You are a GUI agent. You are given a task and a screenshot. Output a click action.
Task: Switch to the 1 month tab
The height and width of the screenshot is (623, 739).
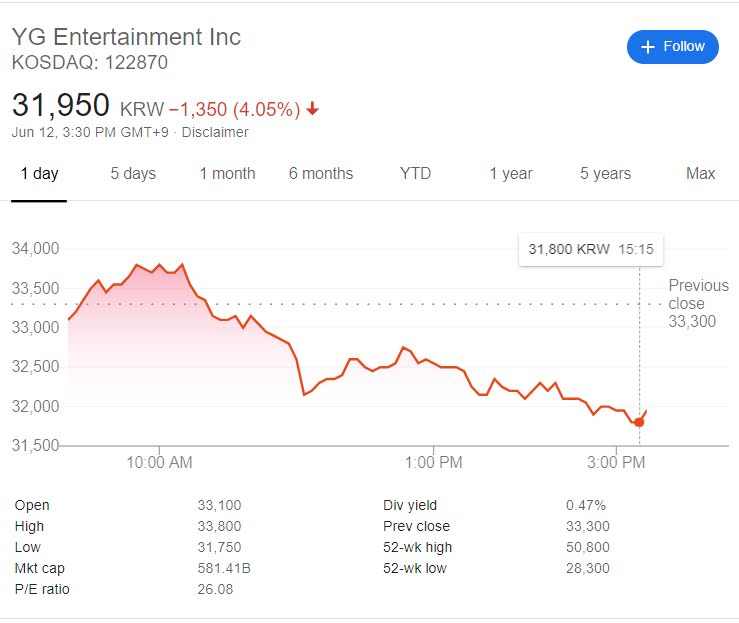click(x=227, y=174)
